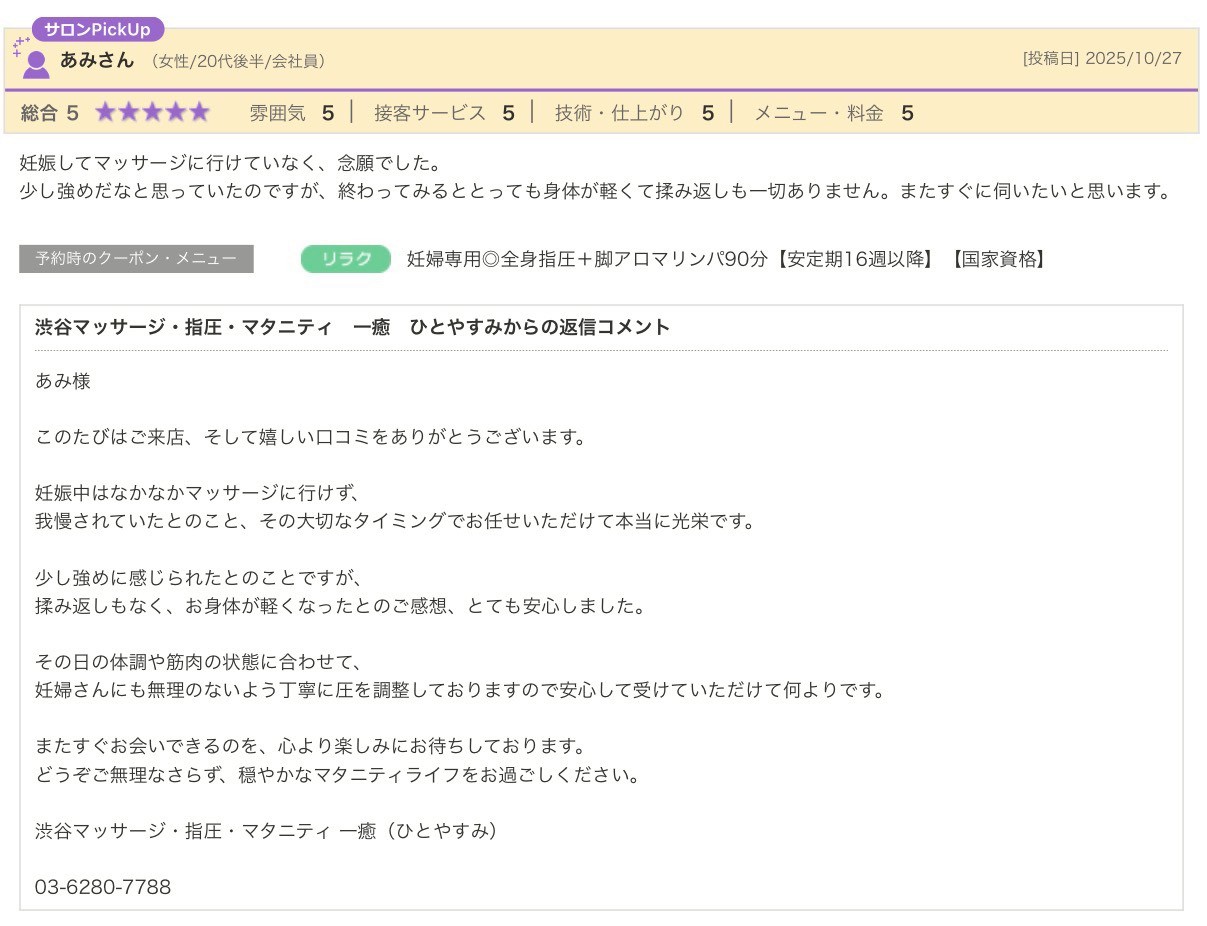Click the first purple rating star

[106, 113]
